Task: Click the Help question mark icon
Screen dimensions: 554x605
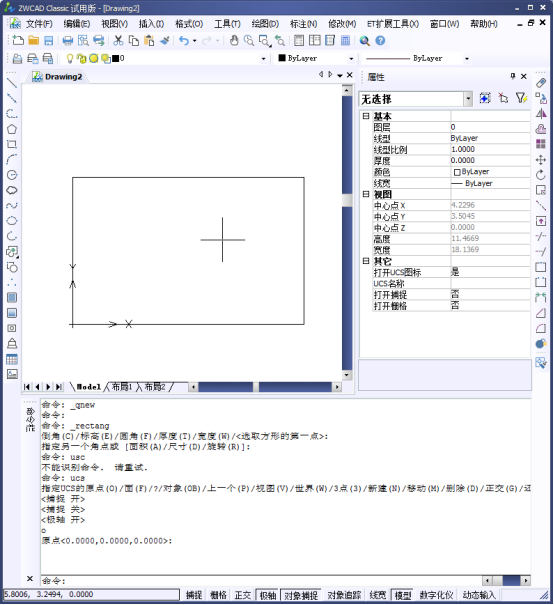Action: click(x=380, y=41)
